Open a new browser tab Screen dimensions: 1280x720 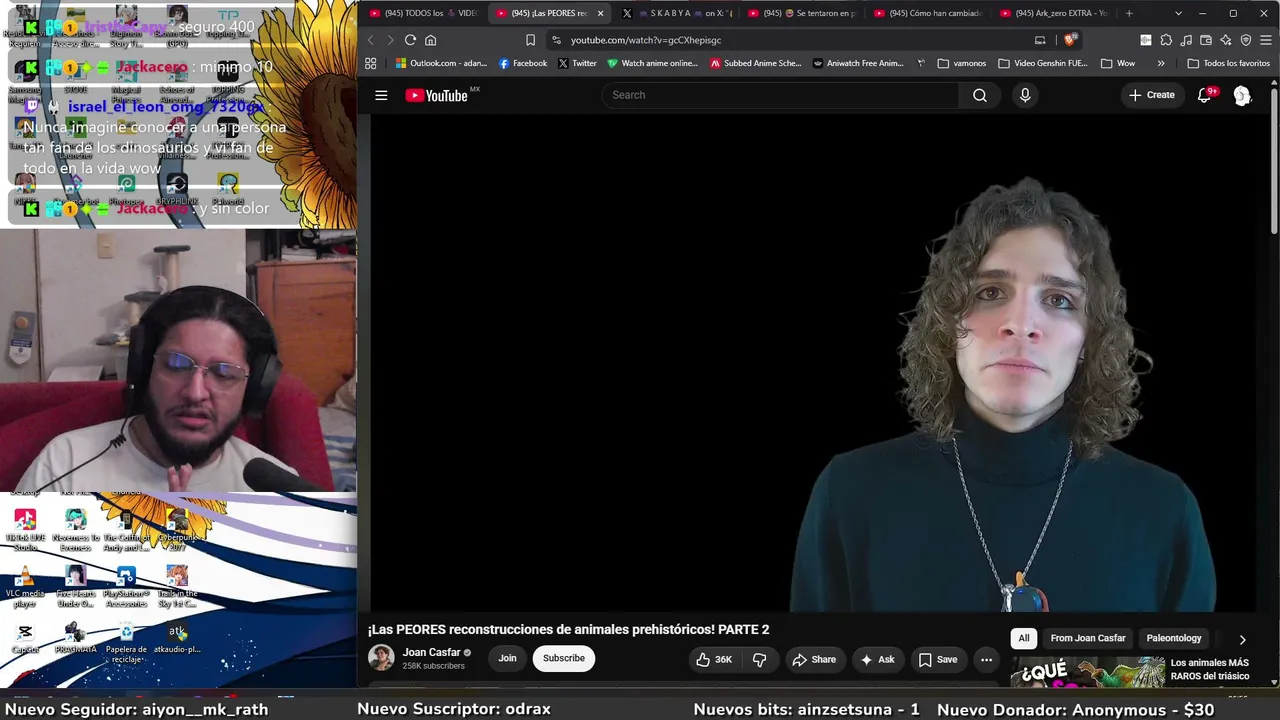click(x=1129, y=13)
